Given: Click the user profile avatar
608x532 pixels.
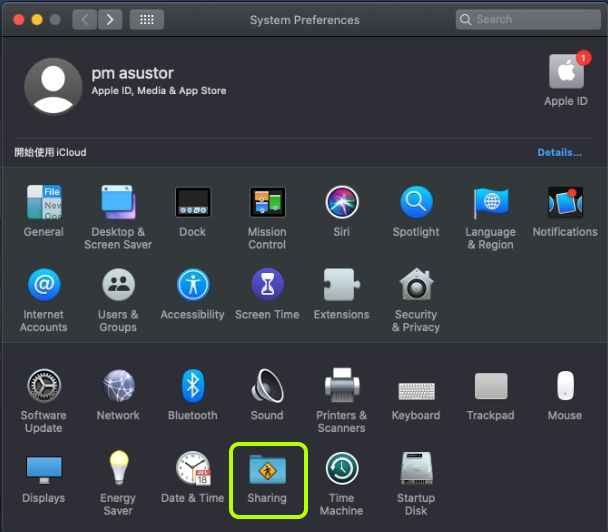Looking at the screenshot, I should tap(53, 86).
